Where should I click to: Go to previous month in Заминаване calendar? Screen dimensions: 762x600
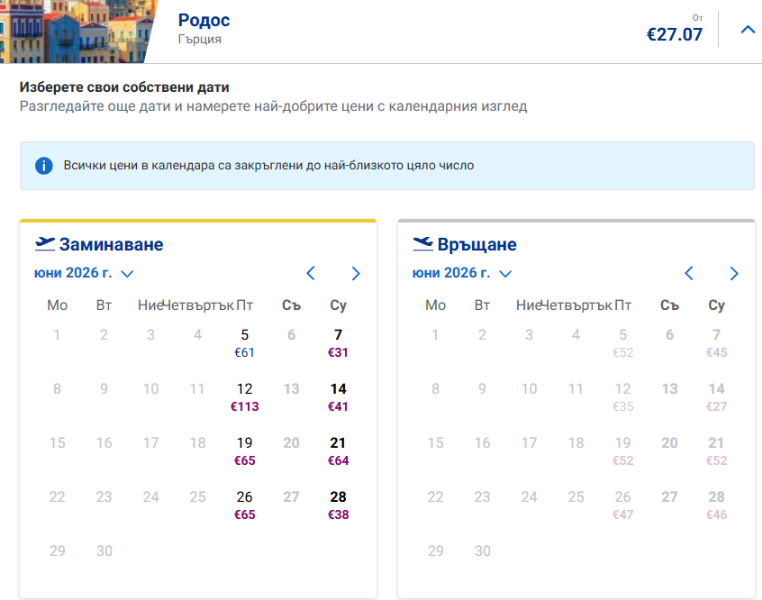click(311, 273)
